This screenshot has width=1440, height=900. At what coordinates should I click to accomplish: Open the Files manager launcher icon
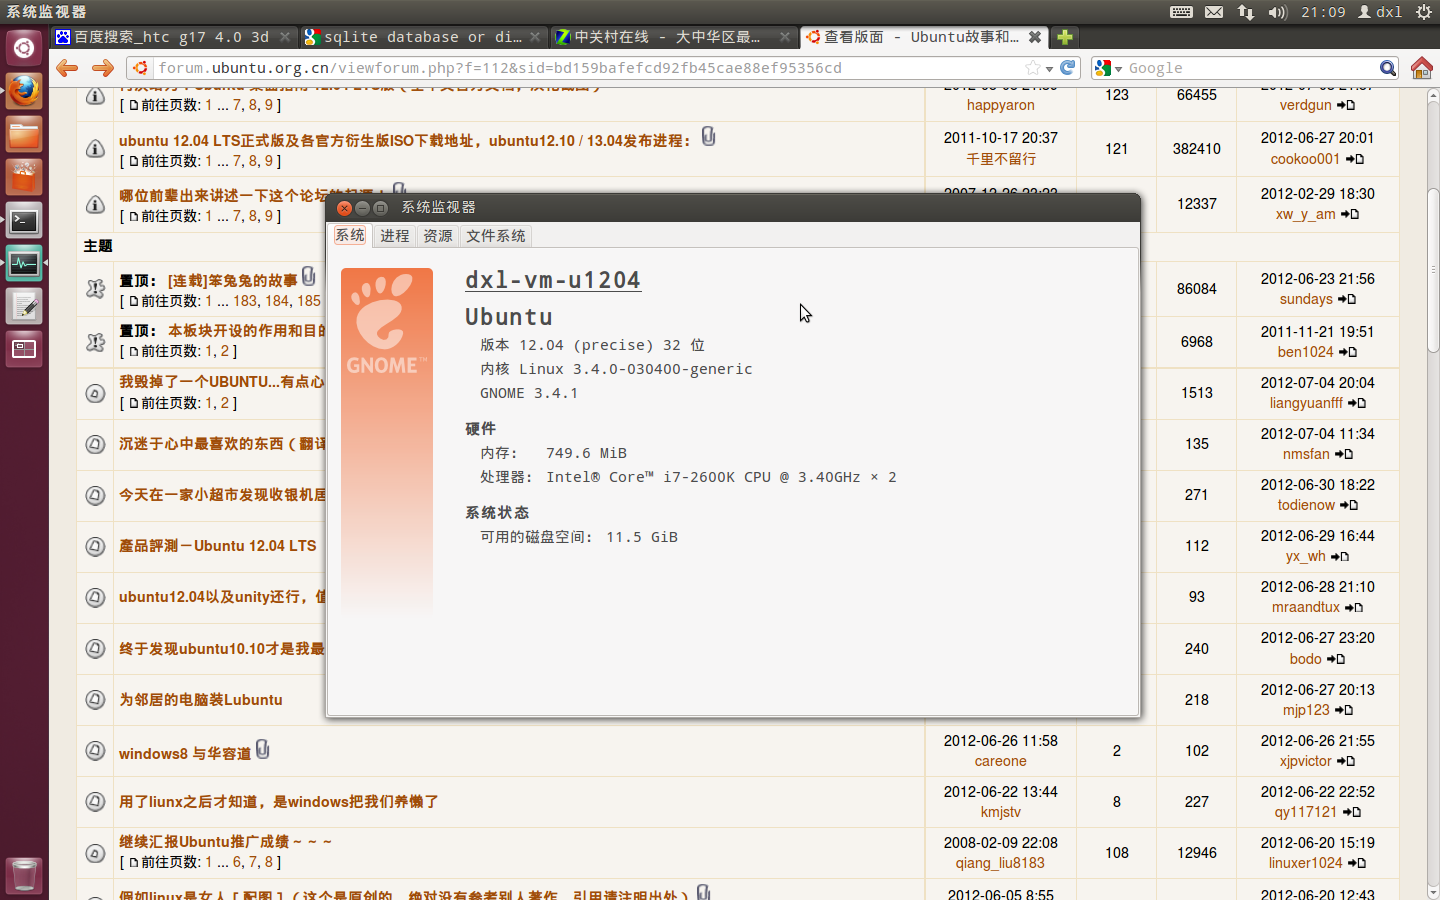click(24, 134)
